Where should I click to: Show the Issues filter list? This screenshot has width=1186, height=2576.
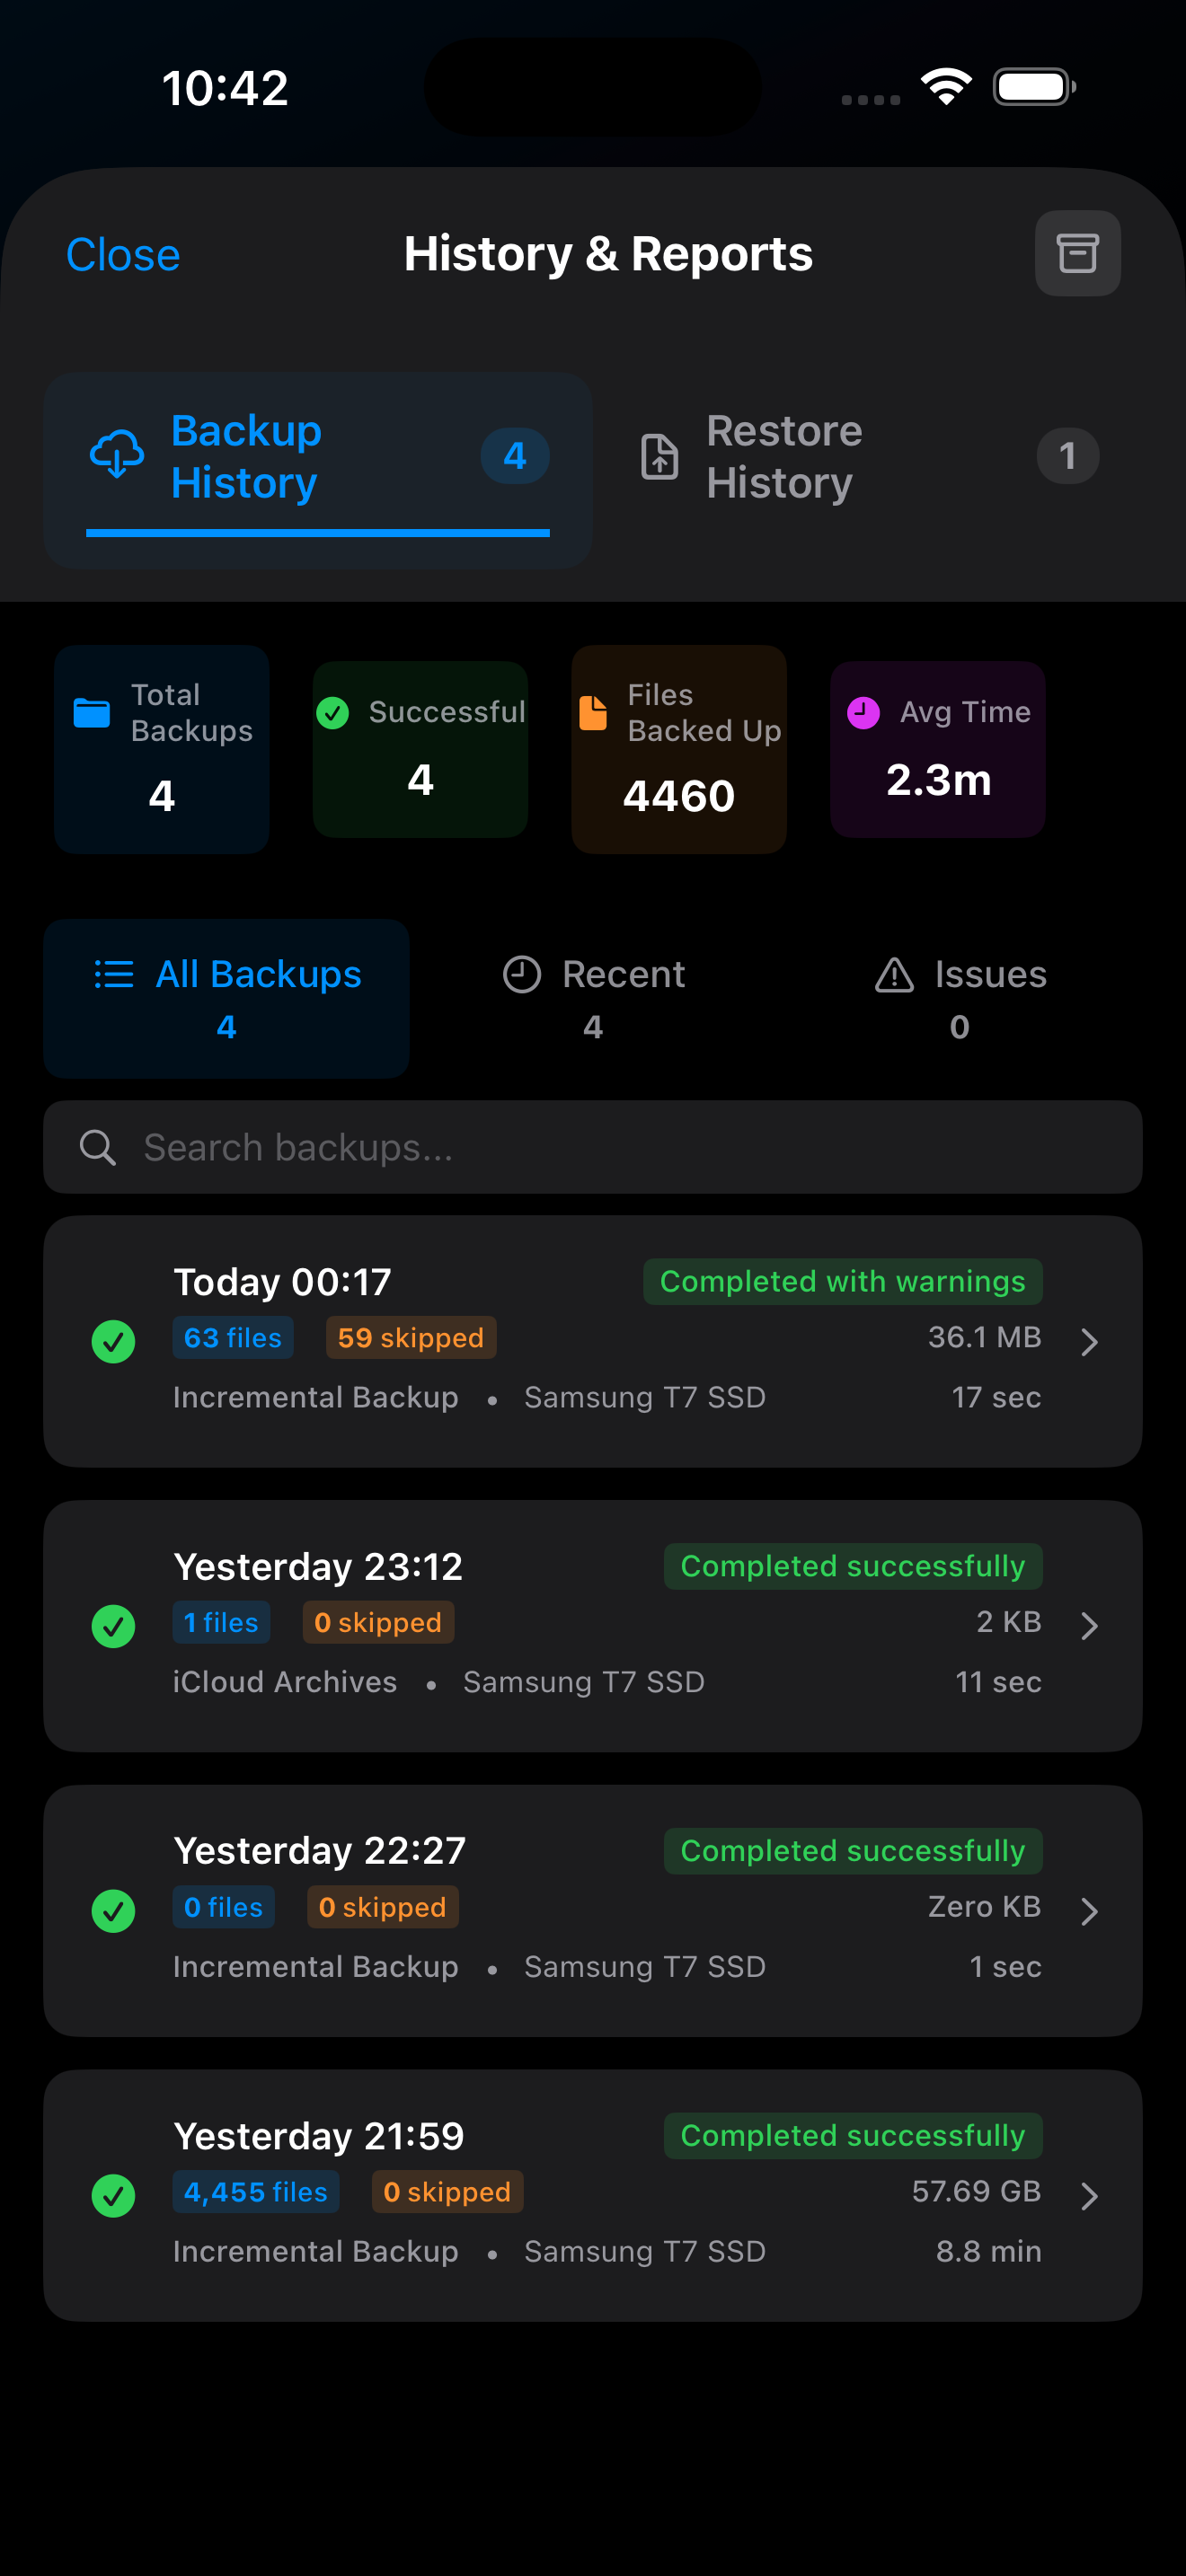[959, 998]
